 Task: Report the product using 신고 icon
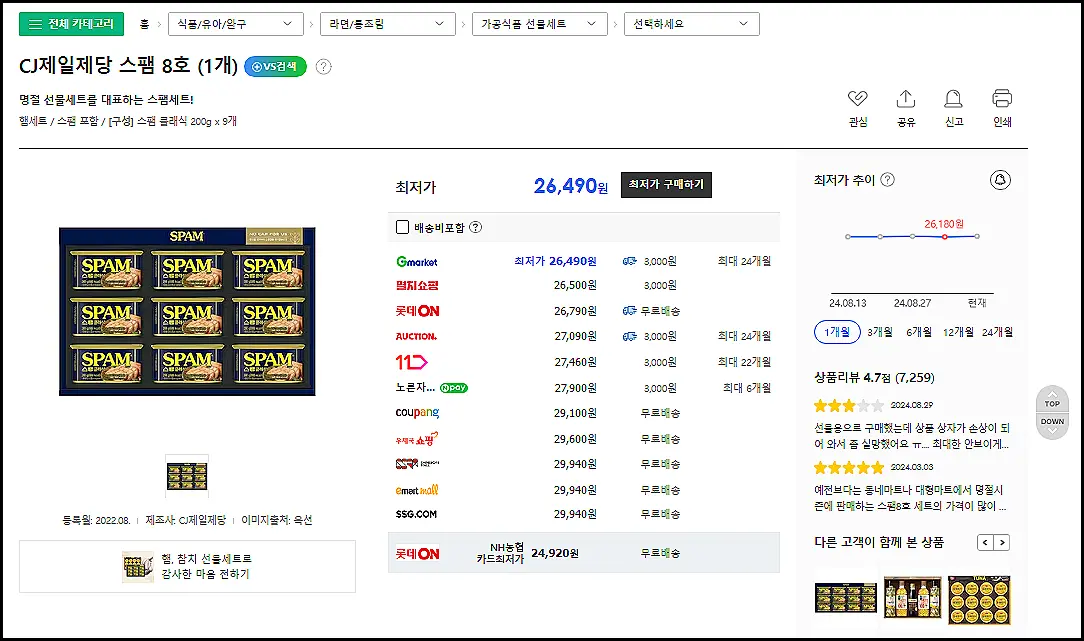[x=952, y=100]
